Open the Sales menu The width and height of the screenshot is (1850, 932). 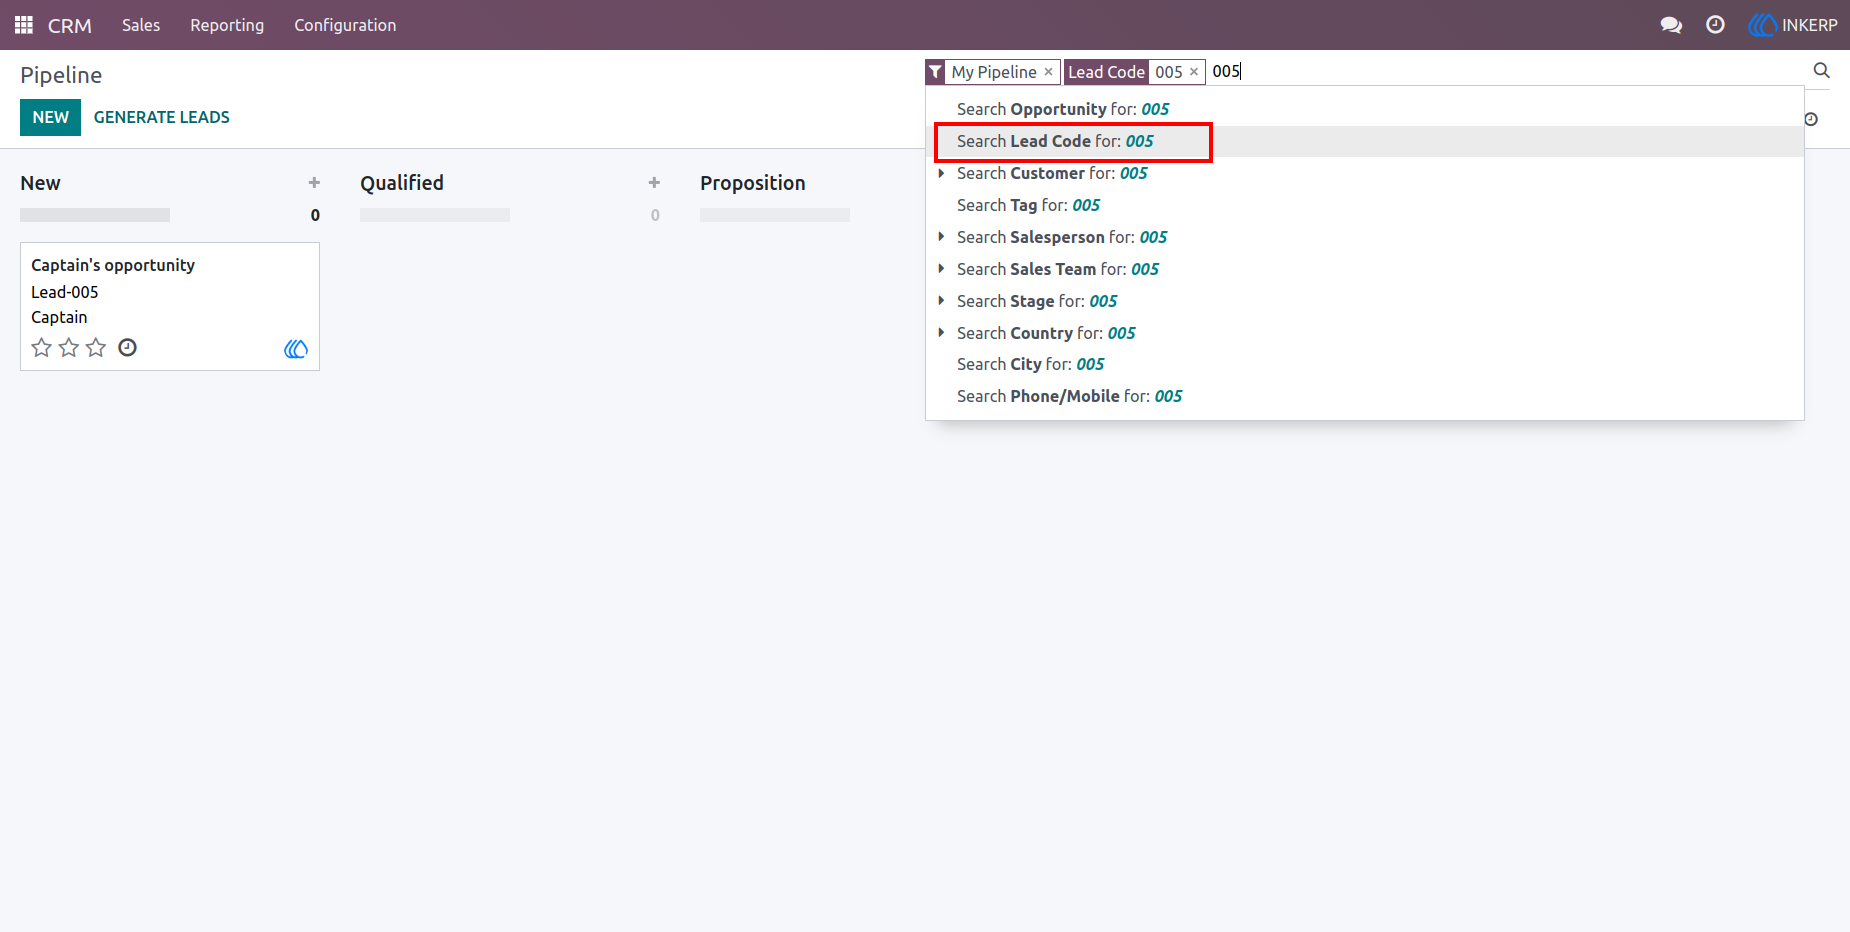point(141,25)
